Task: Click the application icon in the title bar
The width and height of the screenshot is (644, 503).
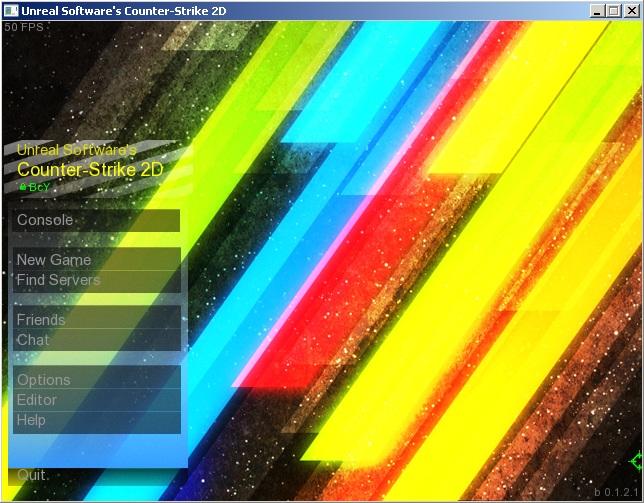Action: 11,11
